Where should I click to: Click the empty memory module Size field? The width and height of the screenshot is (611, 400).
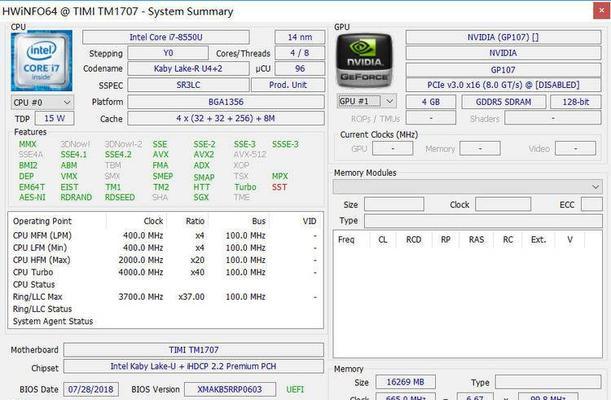(394, 204)
